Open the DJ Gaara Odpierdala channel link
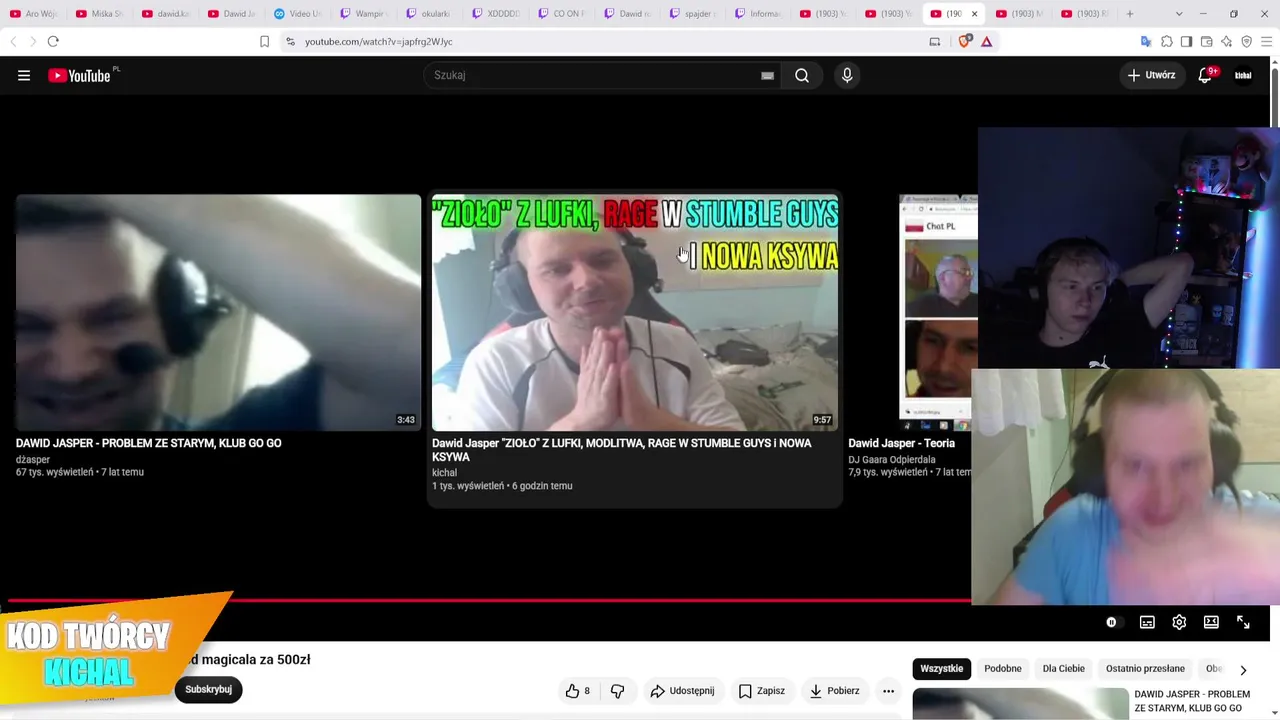Viewport: 1280px width, 720px height. coord(892,460)
